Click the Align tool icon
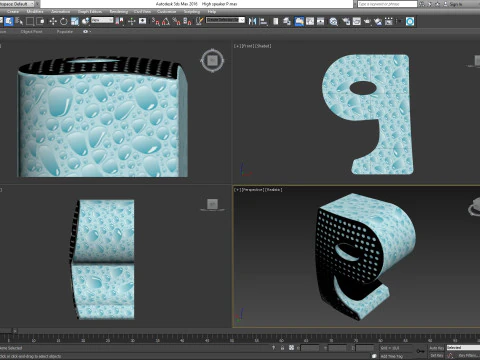 pos(263,21)
